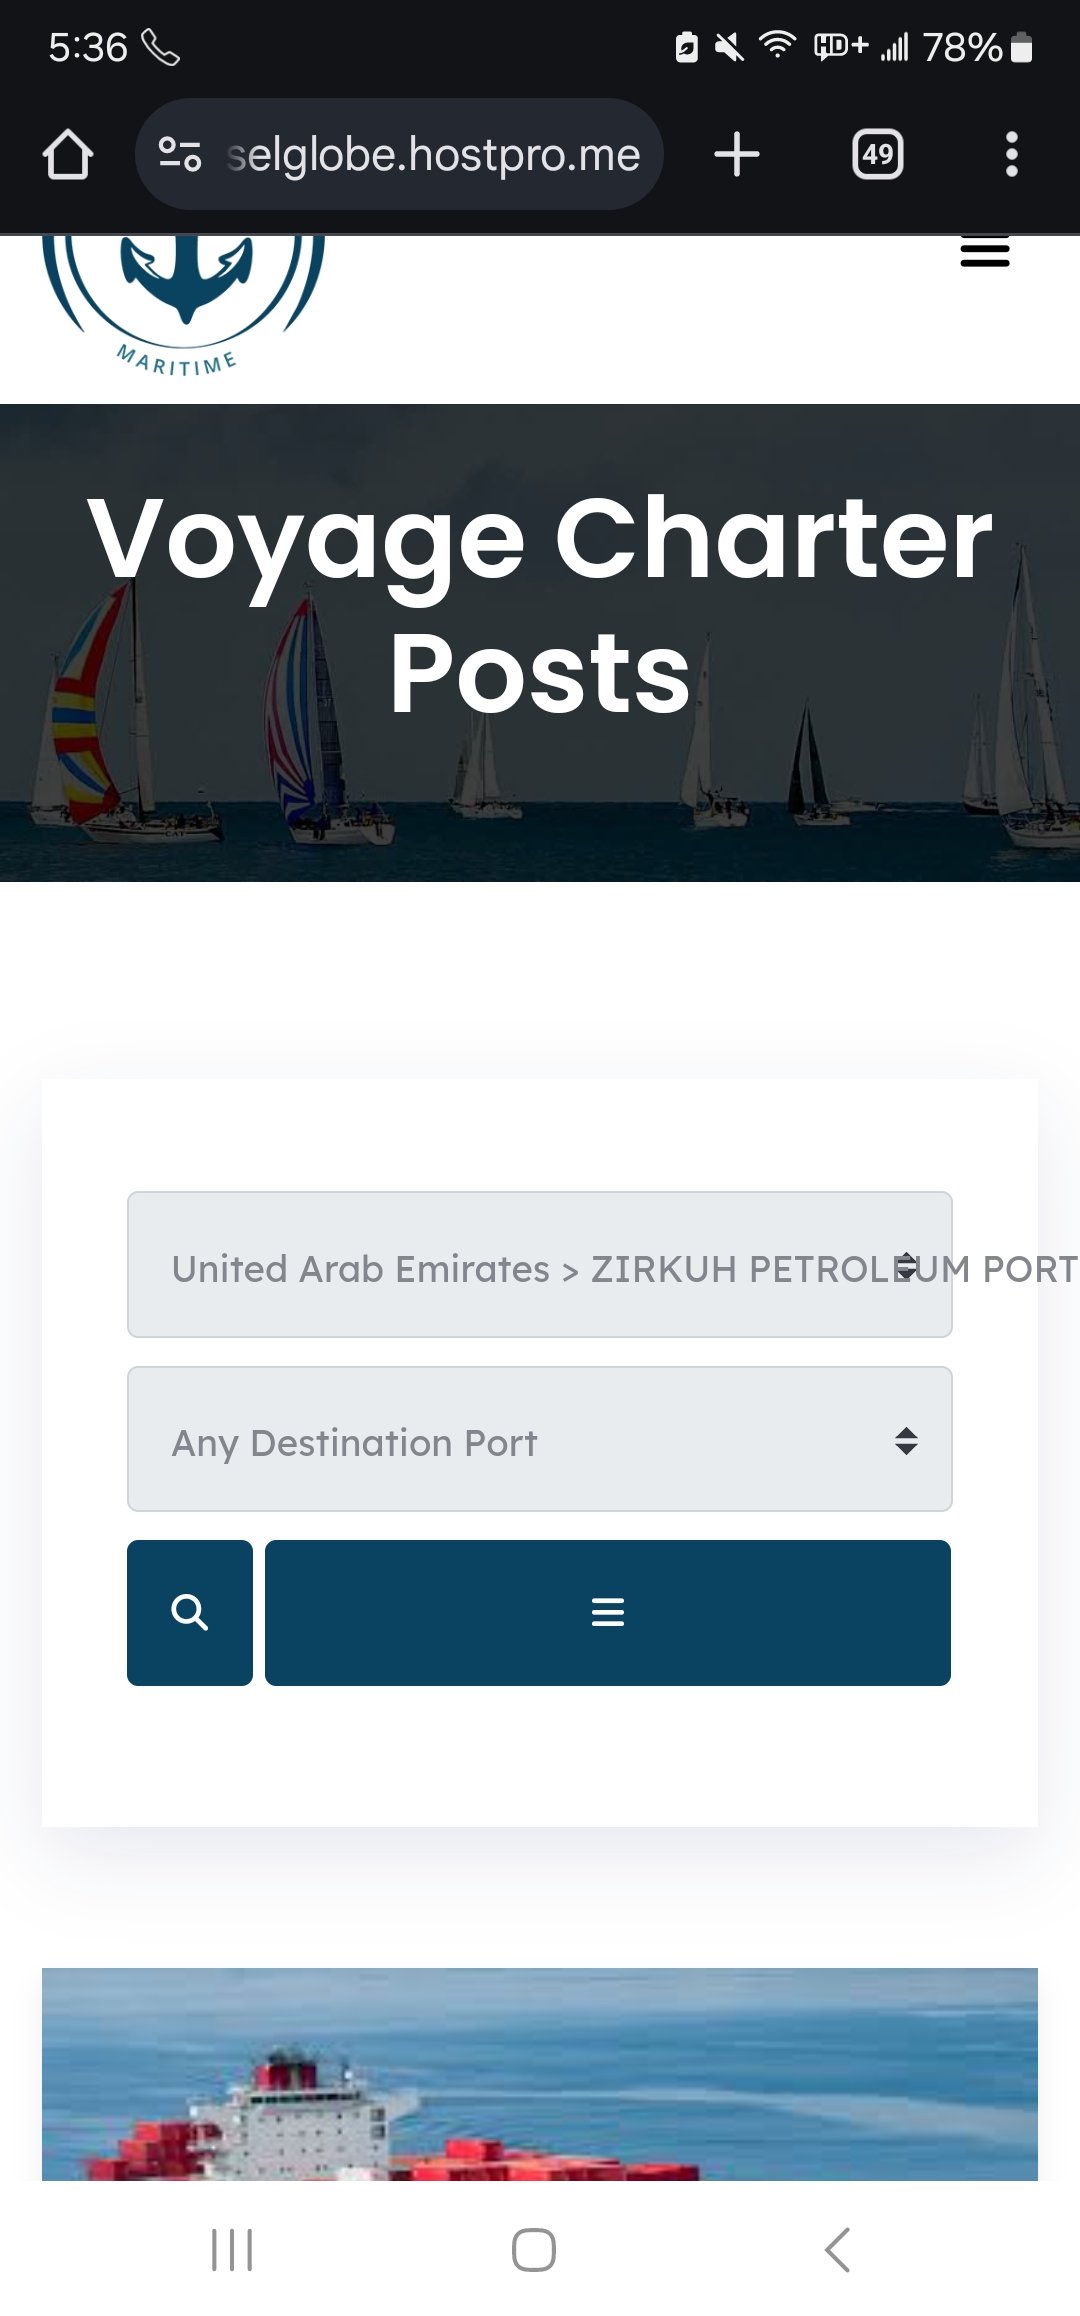Open the browser three-dot menu
This screenshot has width=1080, height=2316.
[x=1012, y=155]
